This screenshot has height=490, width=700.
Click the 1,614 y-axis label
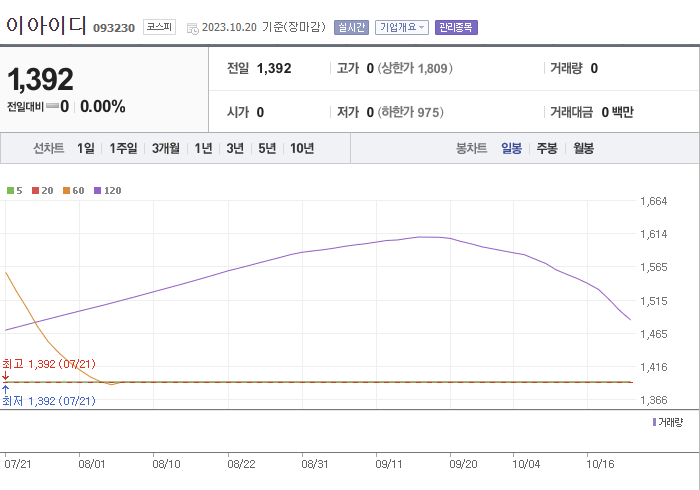pyautogui.click(x=654, y=234)
